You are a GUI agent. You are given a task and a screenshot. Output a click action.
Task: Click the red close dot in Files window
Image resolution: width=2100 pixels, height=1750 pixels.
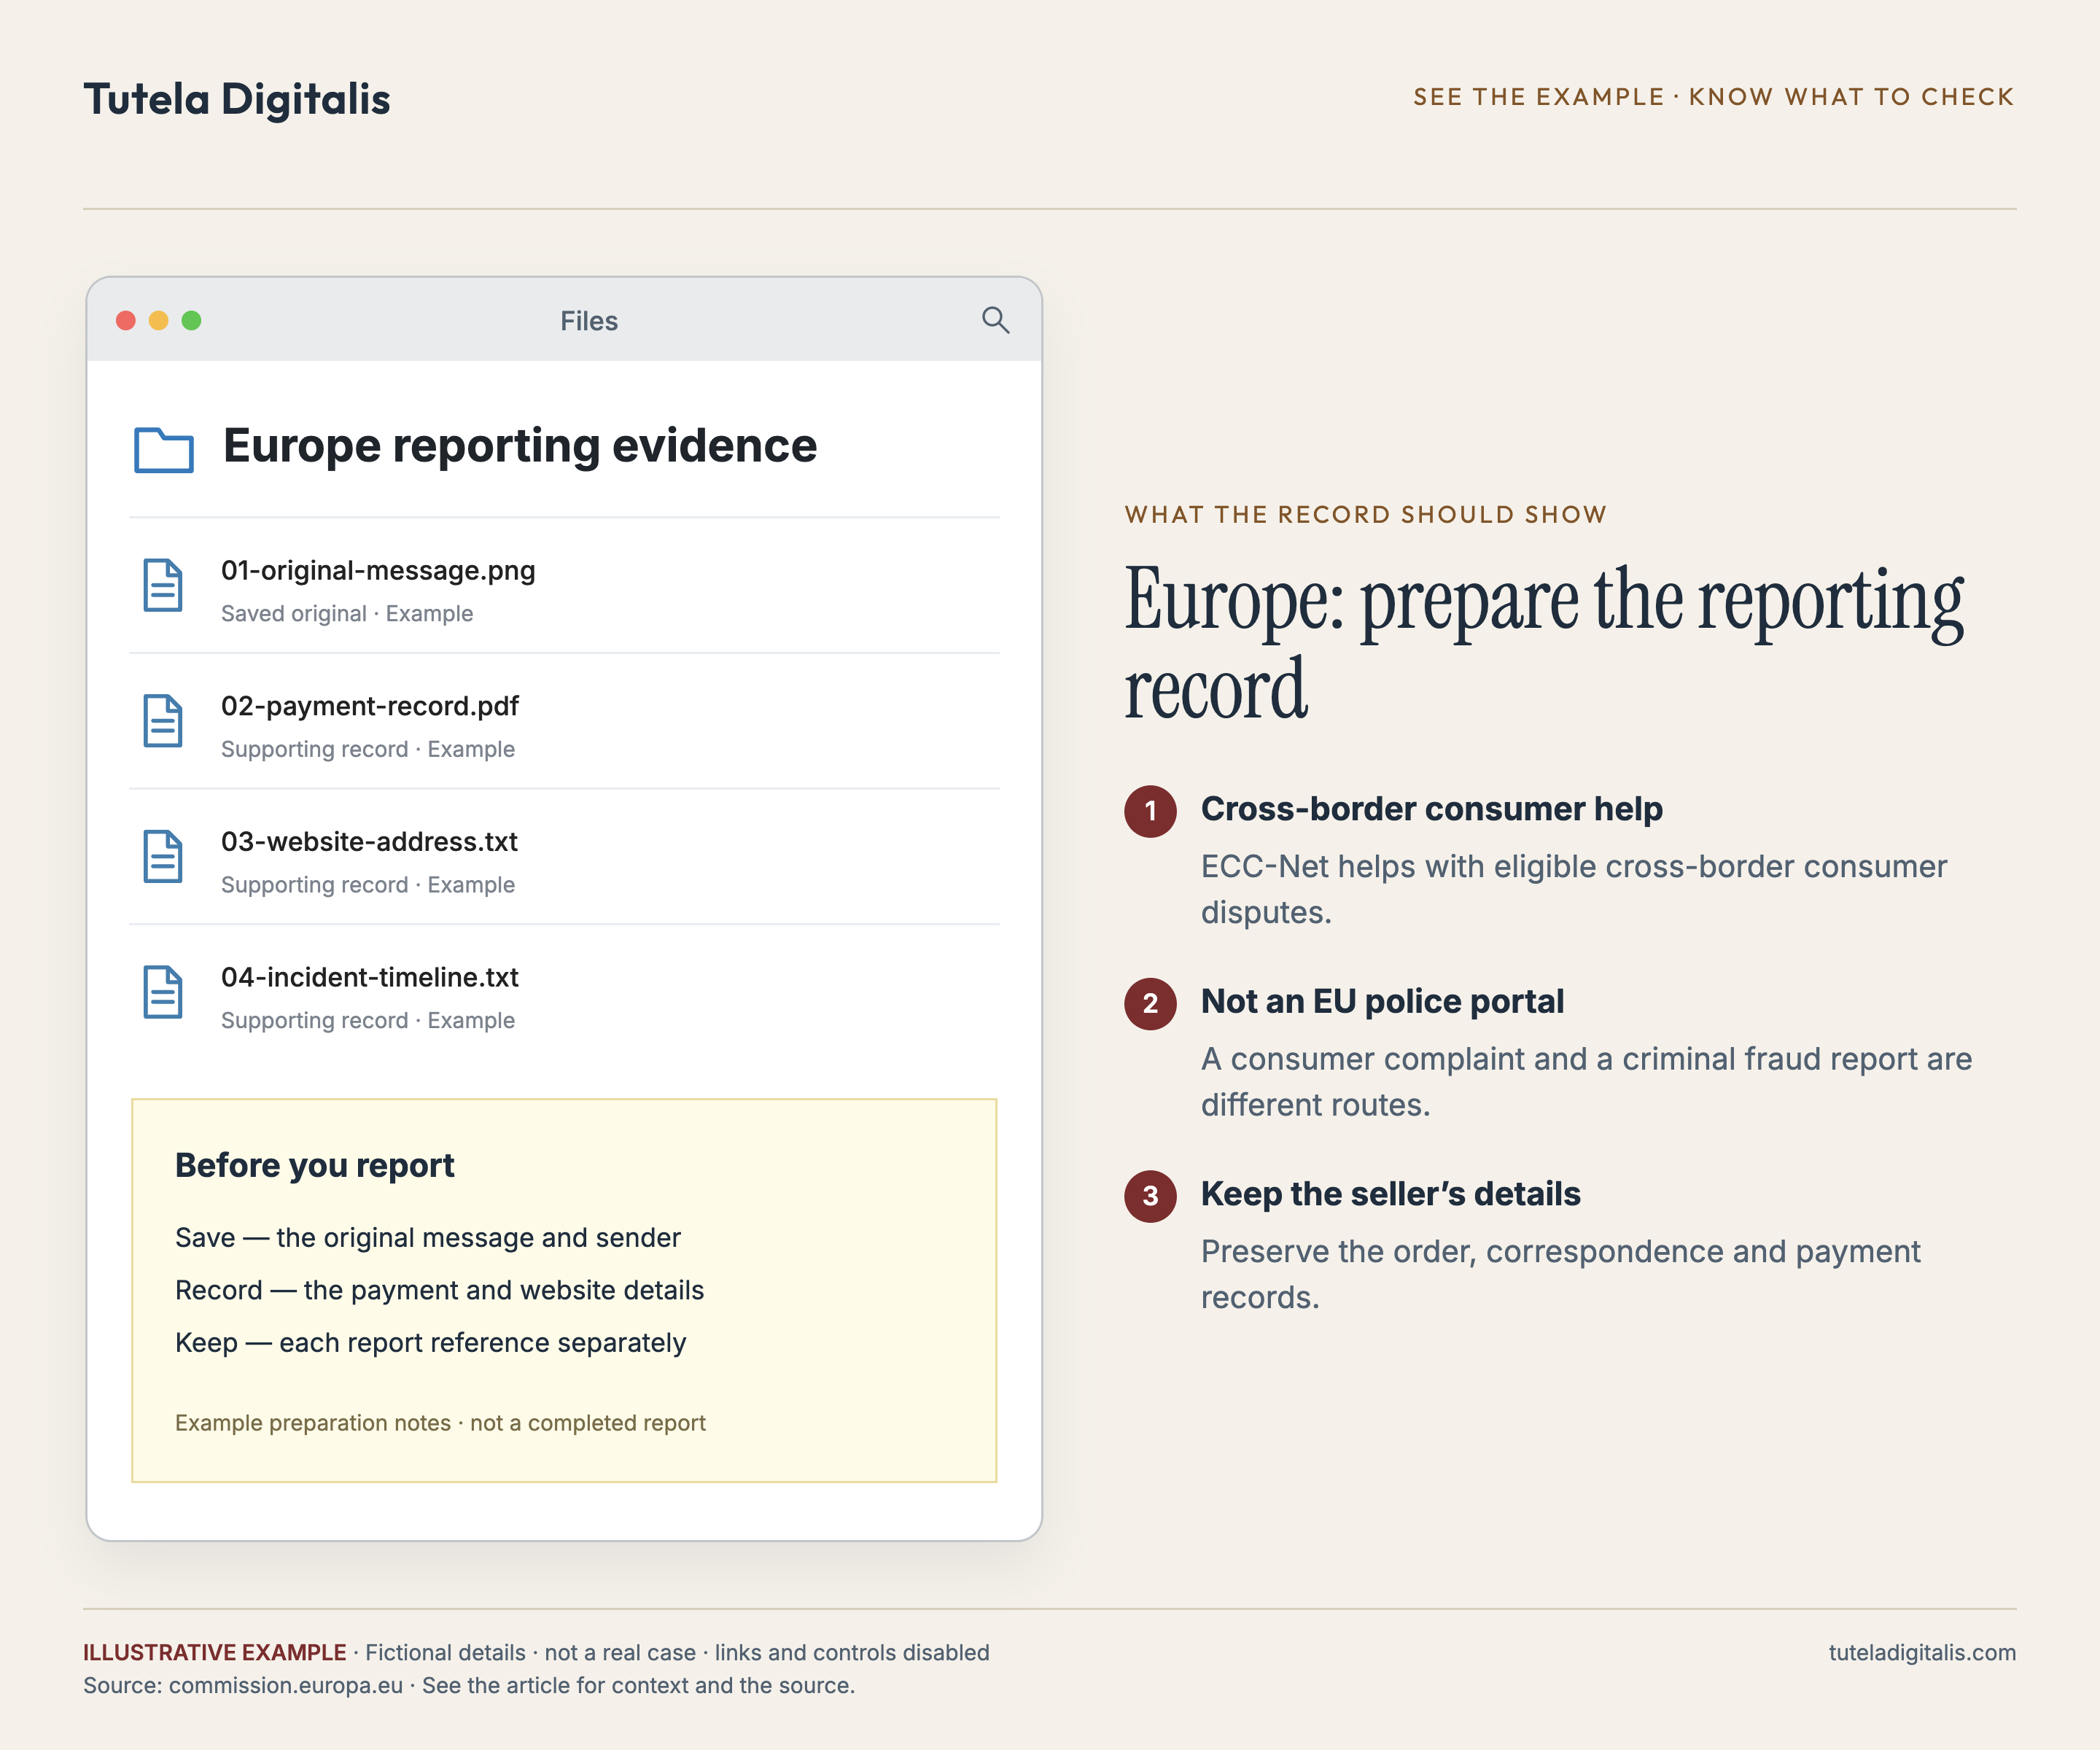(x=126, y=320)
